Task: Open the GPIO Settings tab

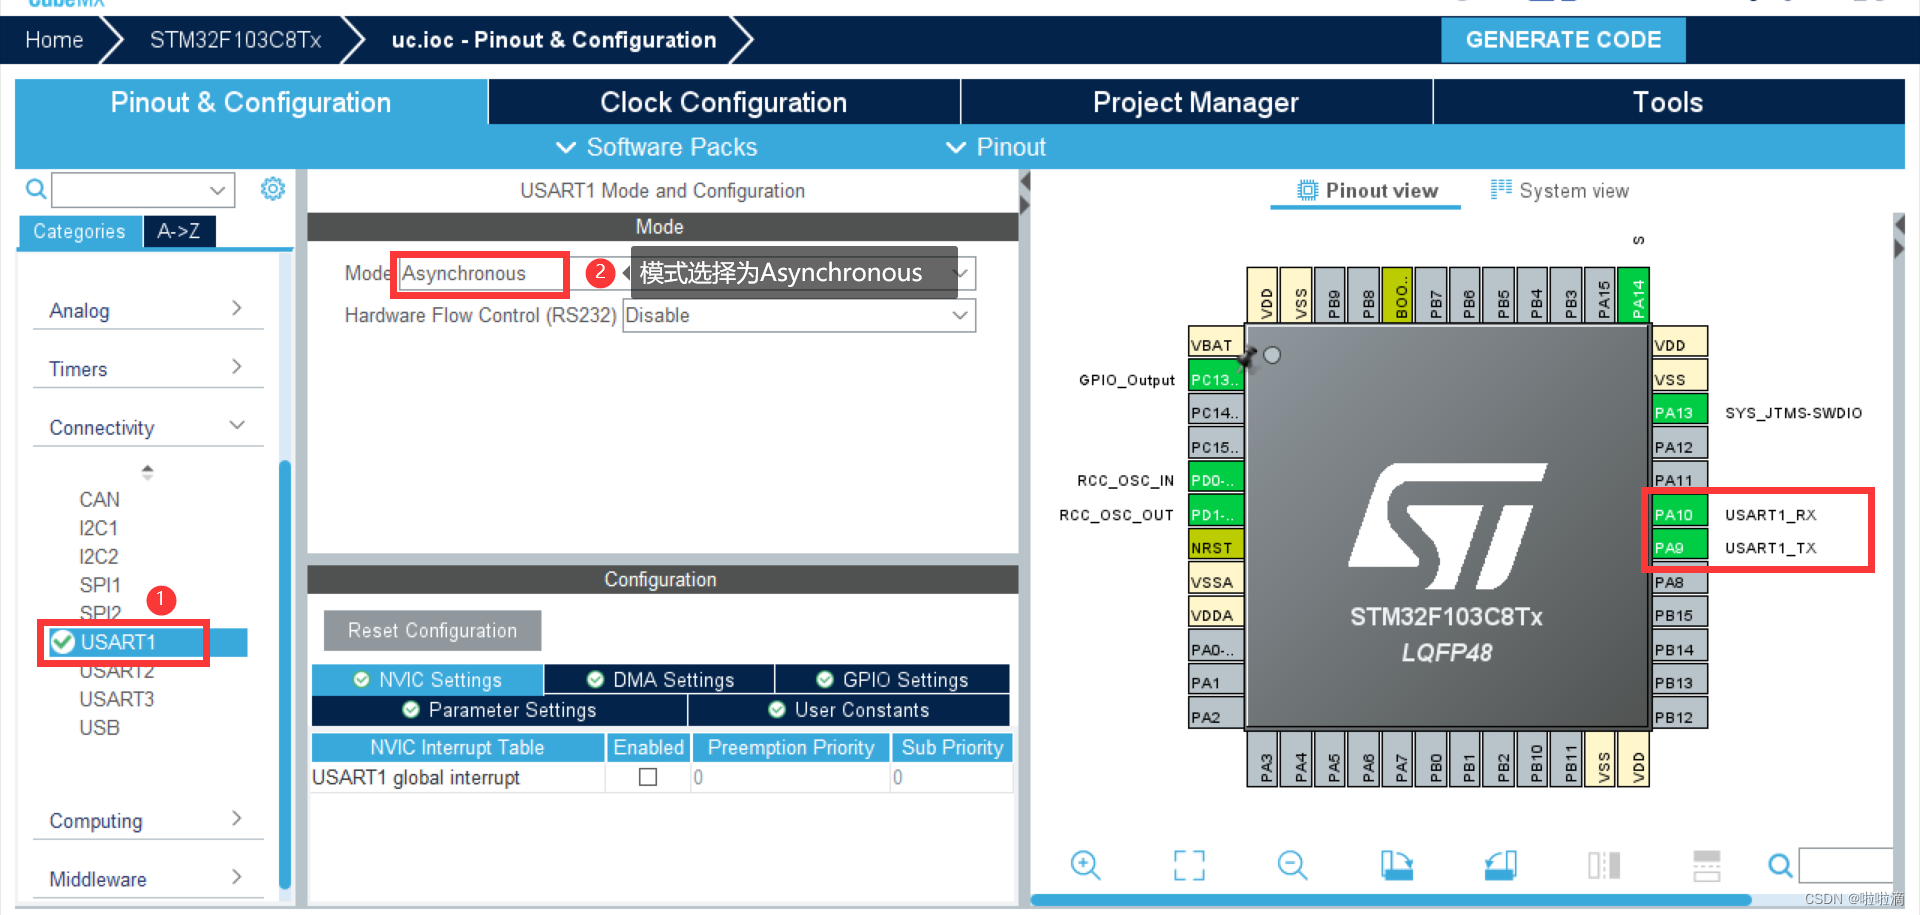Action: 892,679
